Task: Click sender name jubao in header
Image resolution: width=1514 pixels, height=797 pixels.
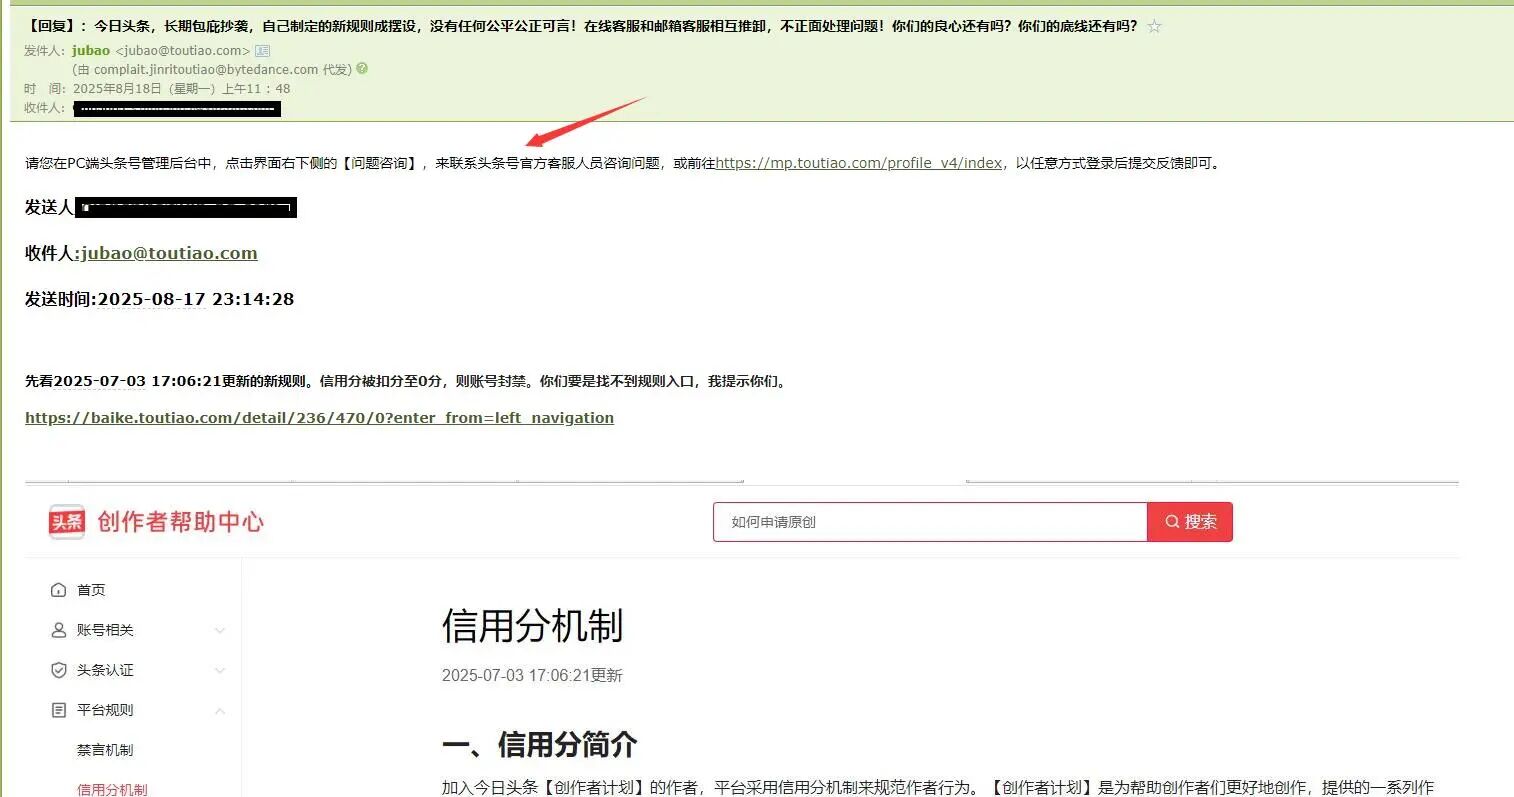Action: (91, 50)
